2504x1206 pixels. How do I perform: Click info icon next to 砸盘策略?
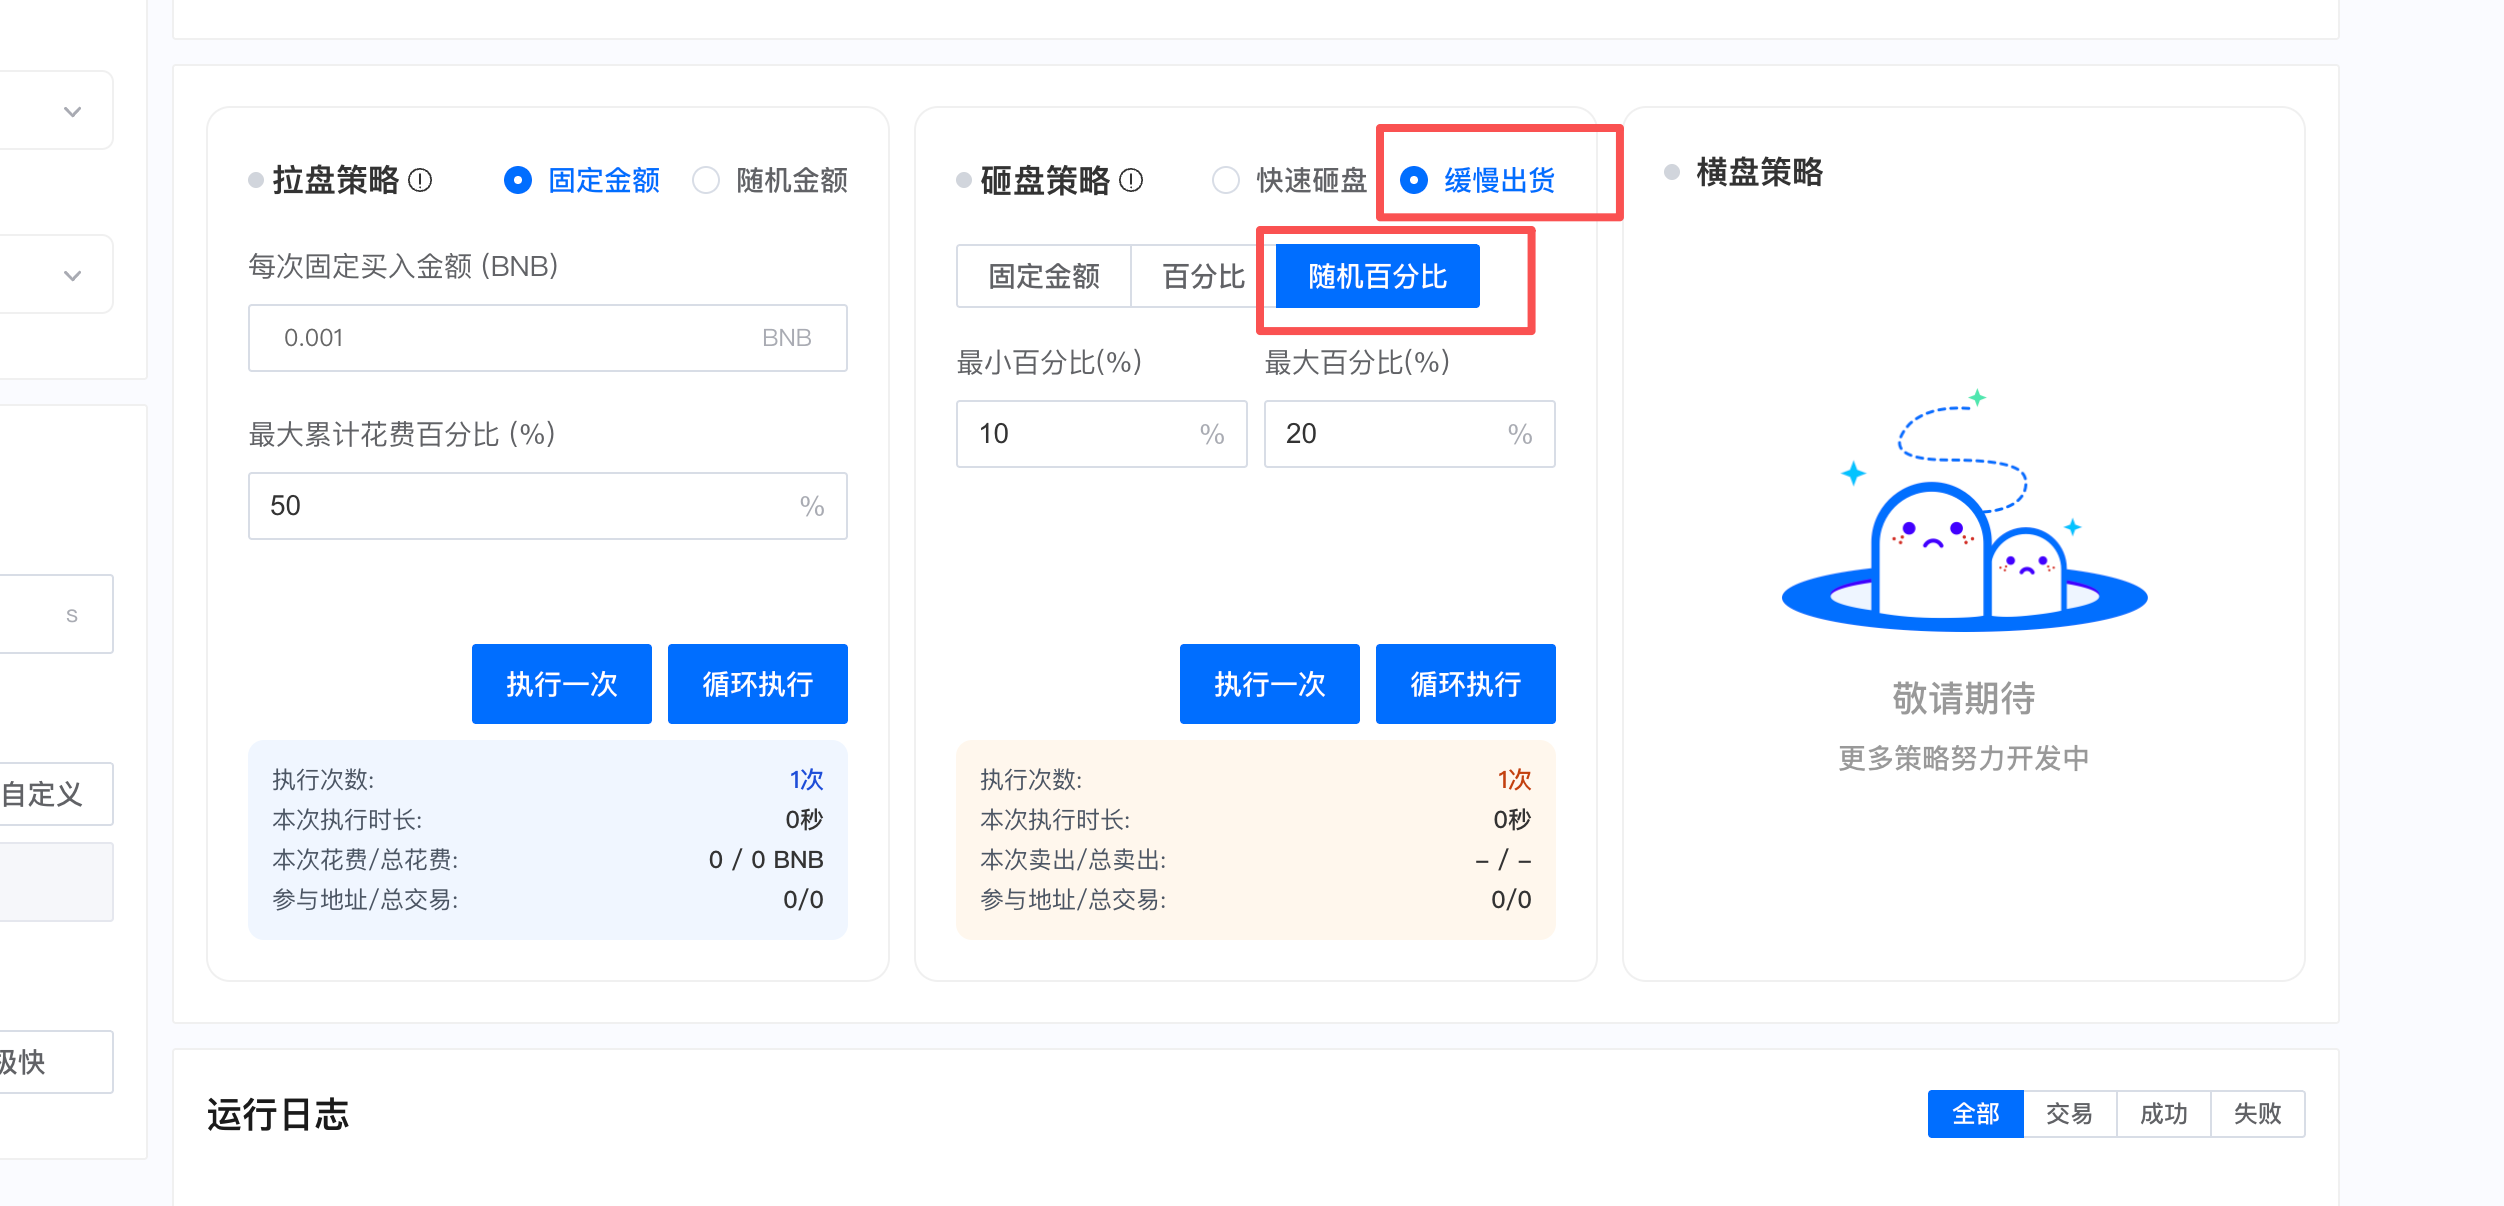[x=1131, y=180]
